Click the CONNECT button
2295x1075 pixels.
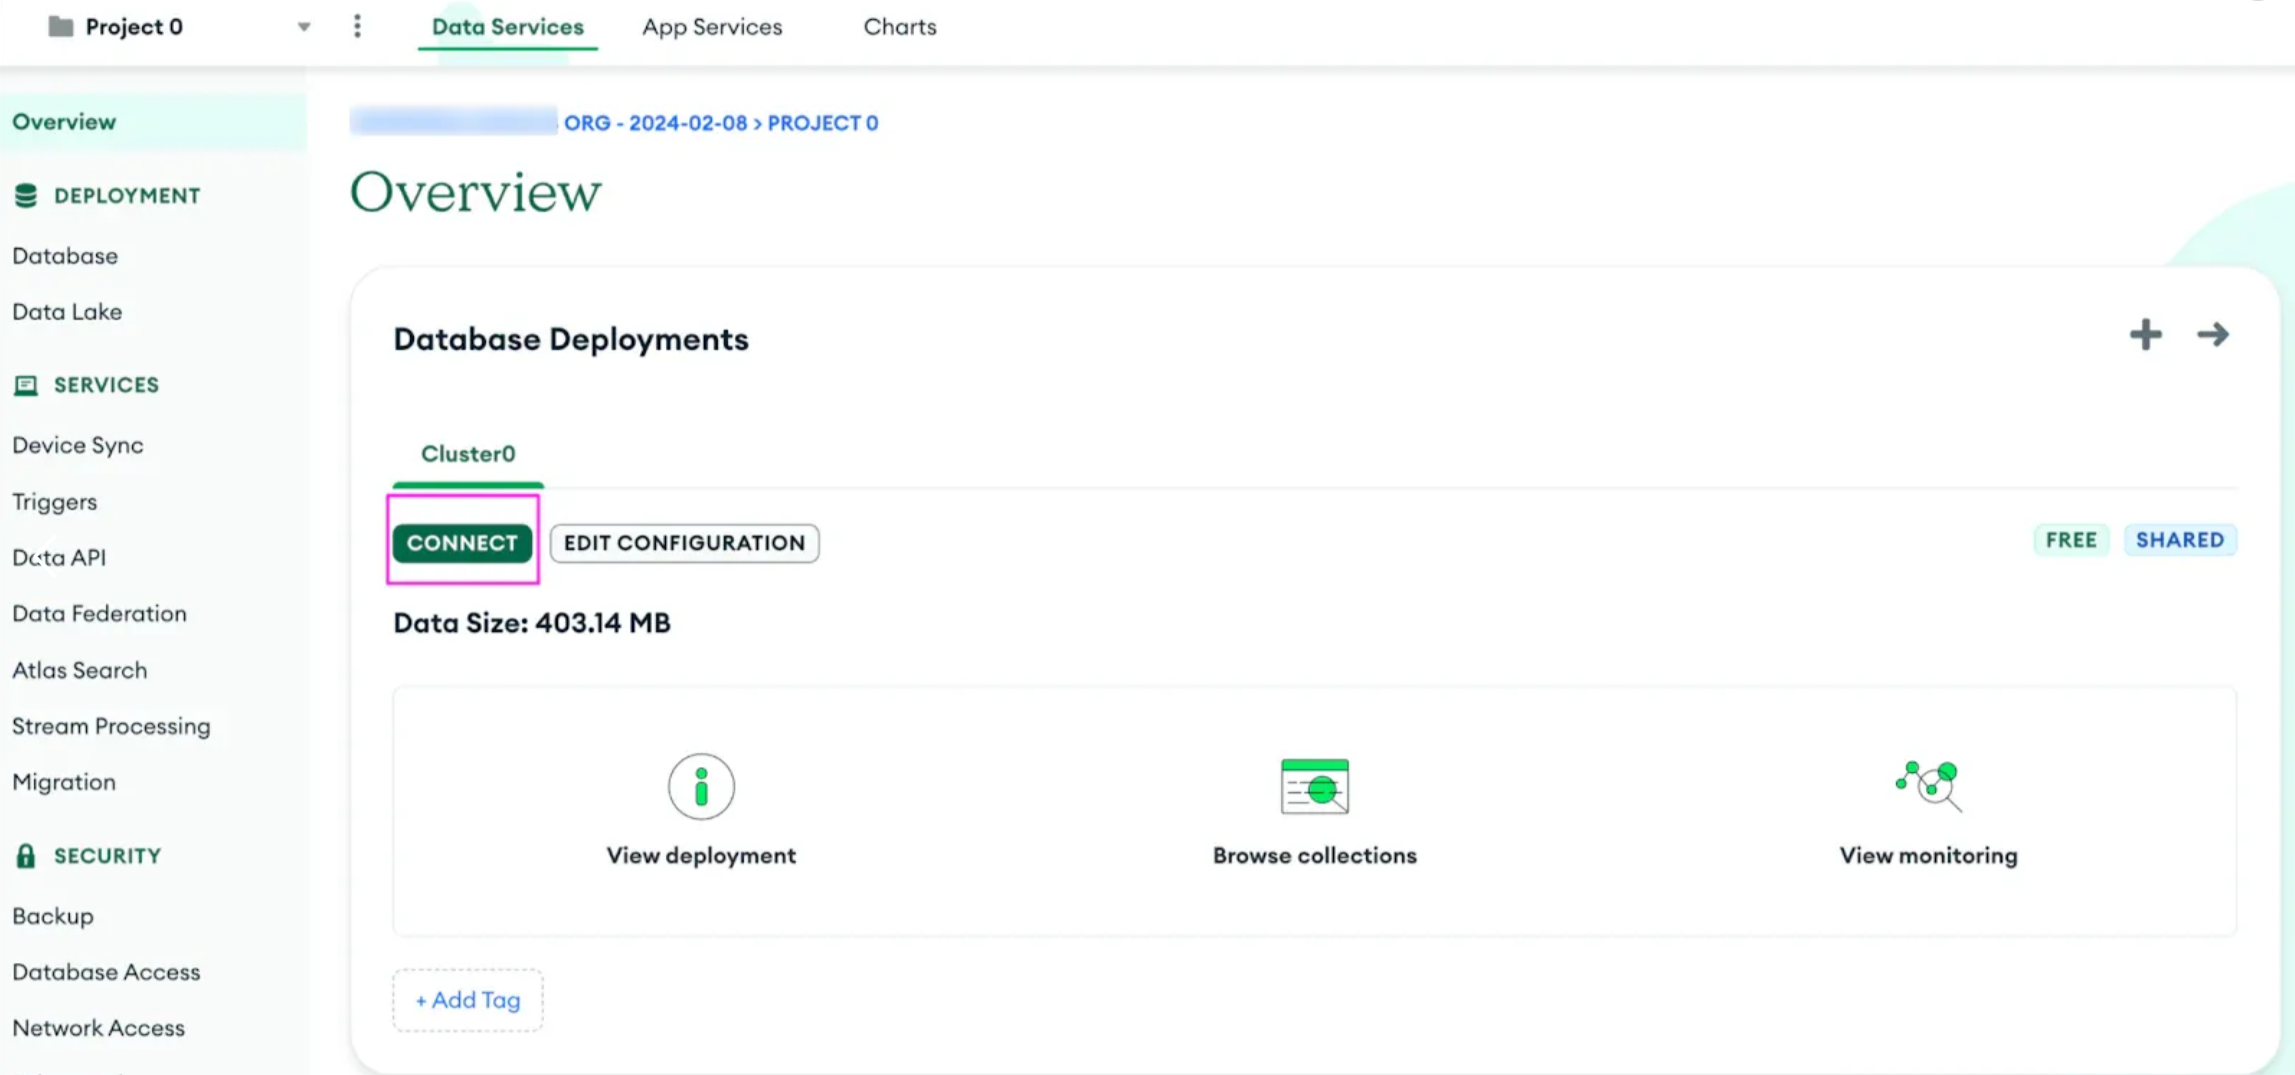point(462,543)
